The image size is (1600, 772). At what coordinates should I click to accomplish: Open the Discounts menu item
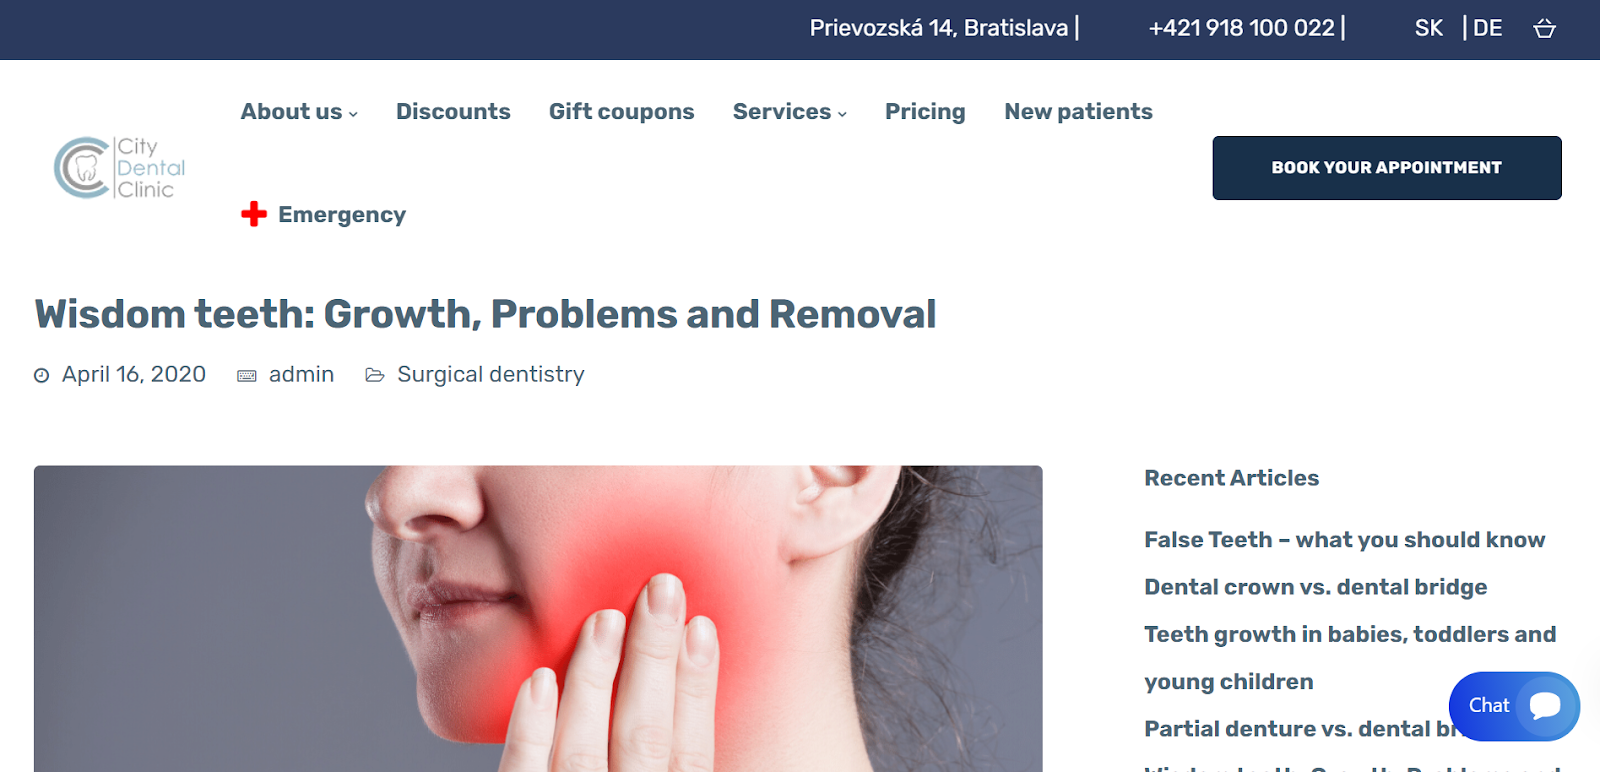pos(453,112)
